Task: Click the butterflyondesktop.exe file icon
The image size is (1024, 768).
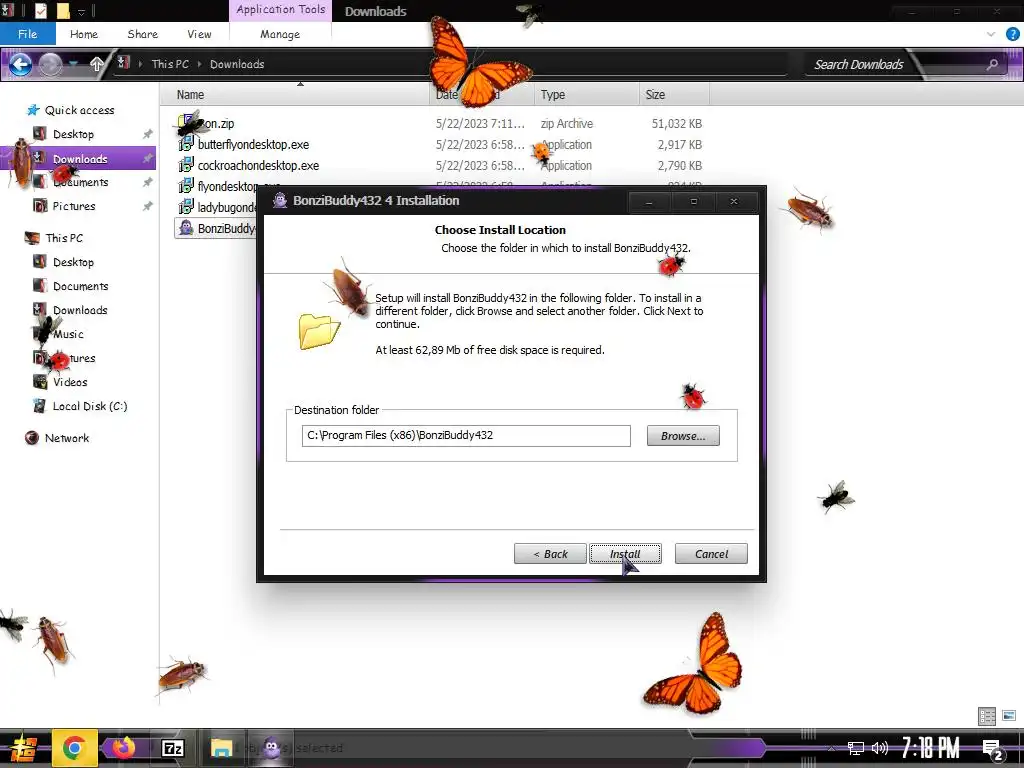Action: pos(186,144)
